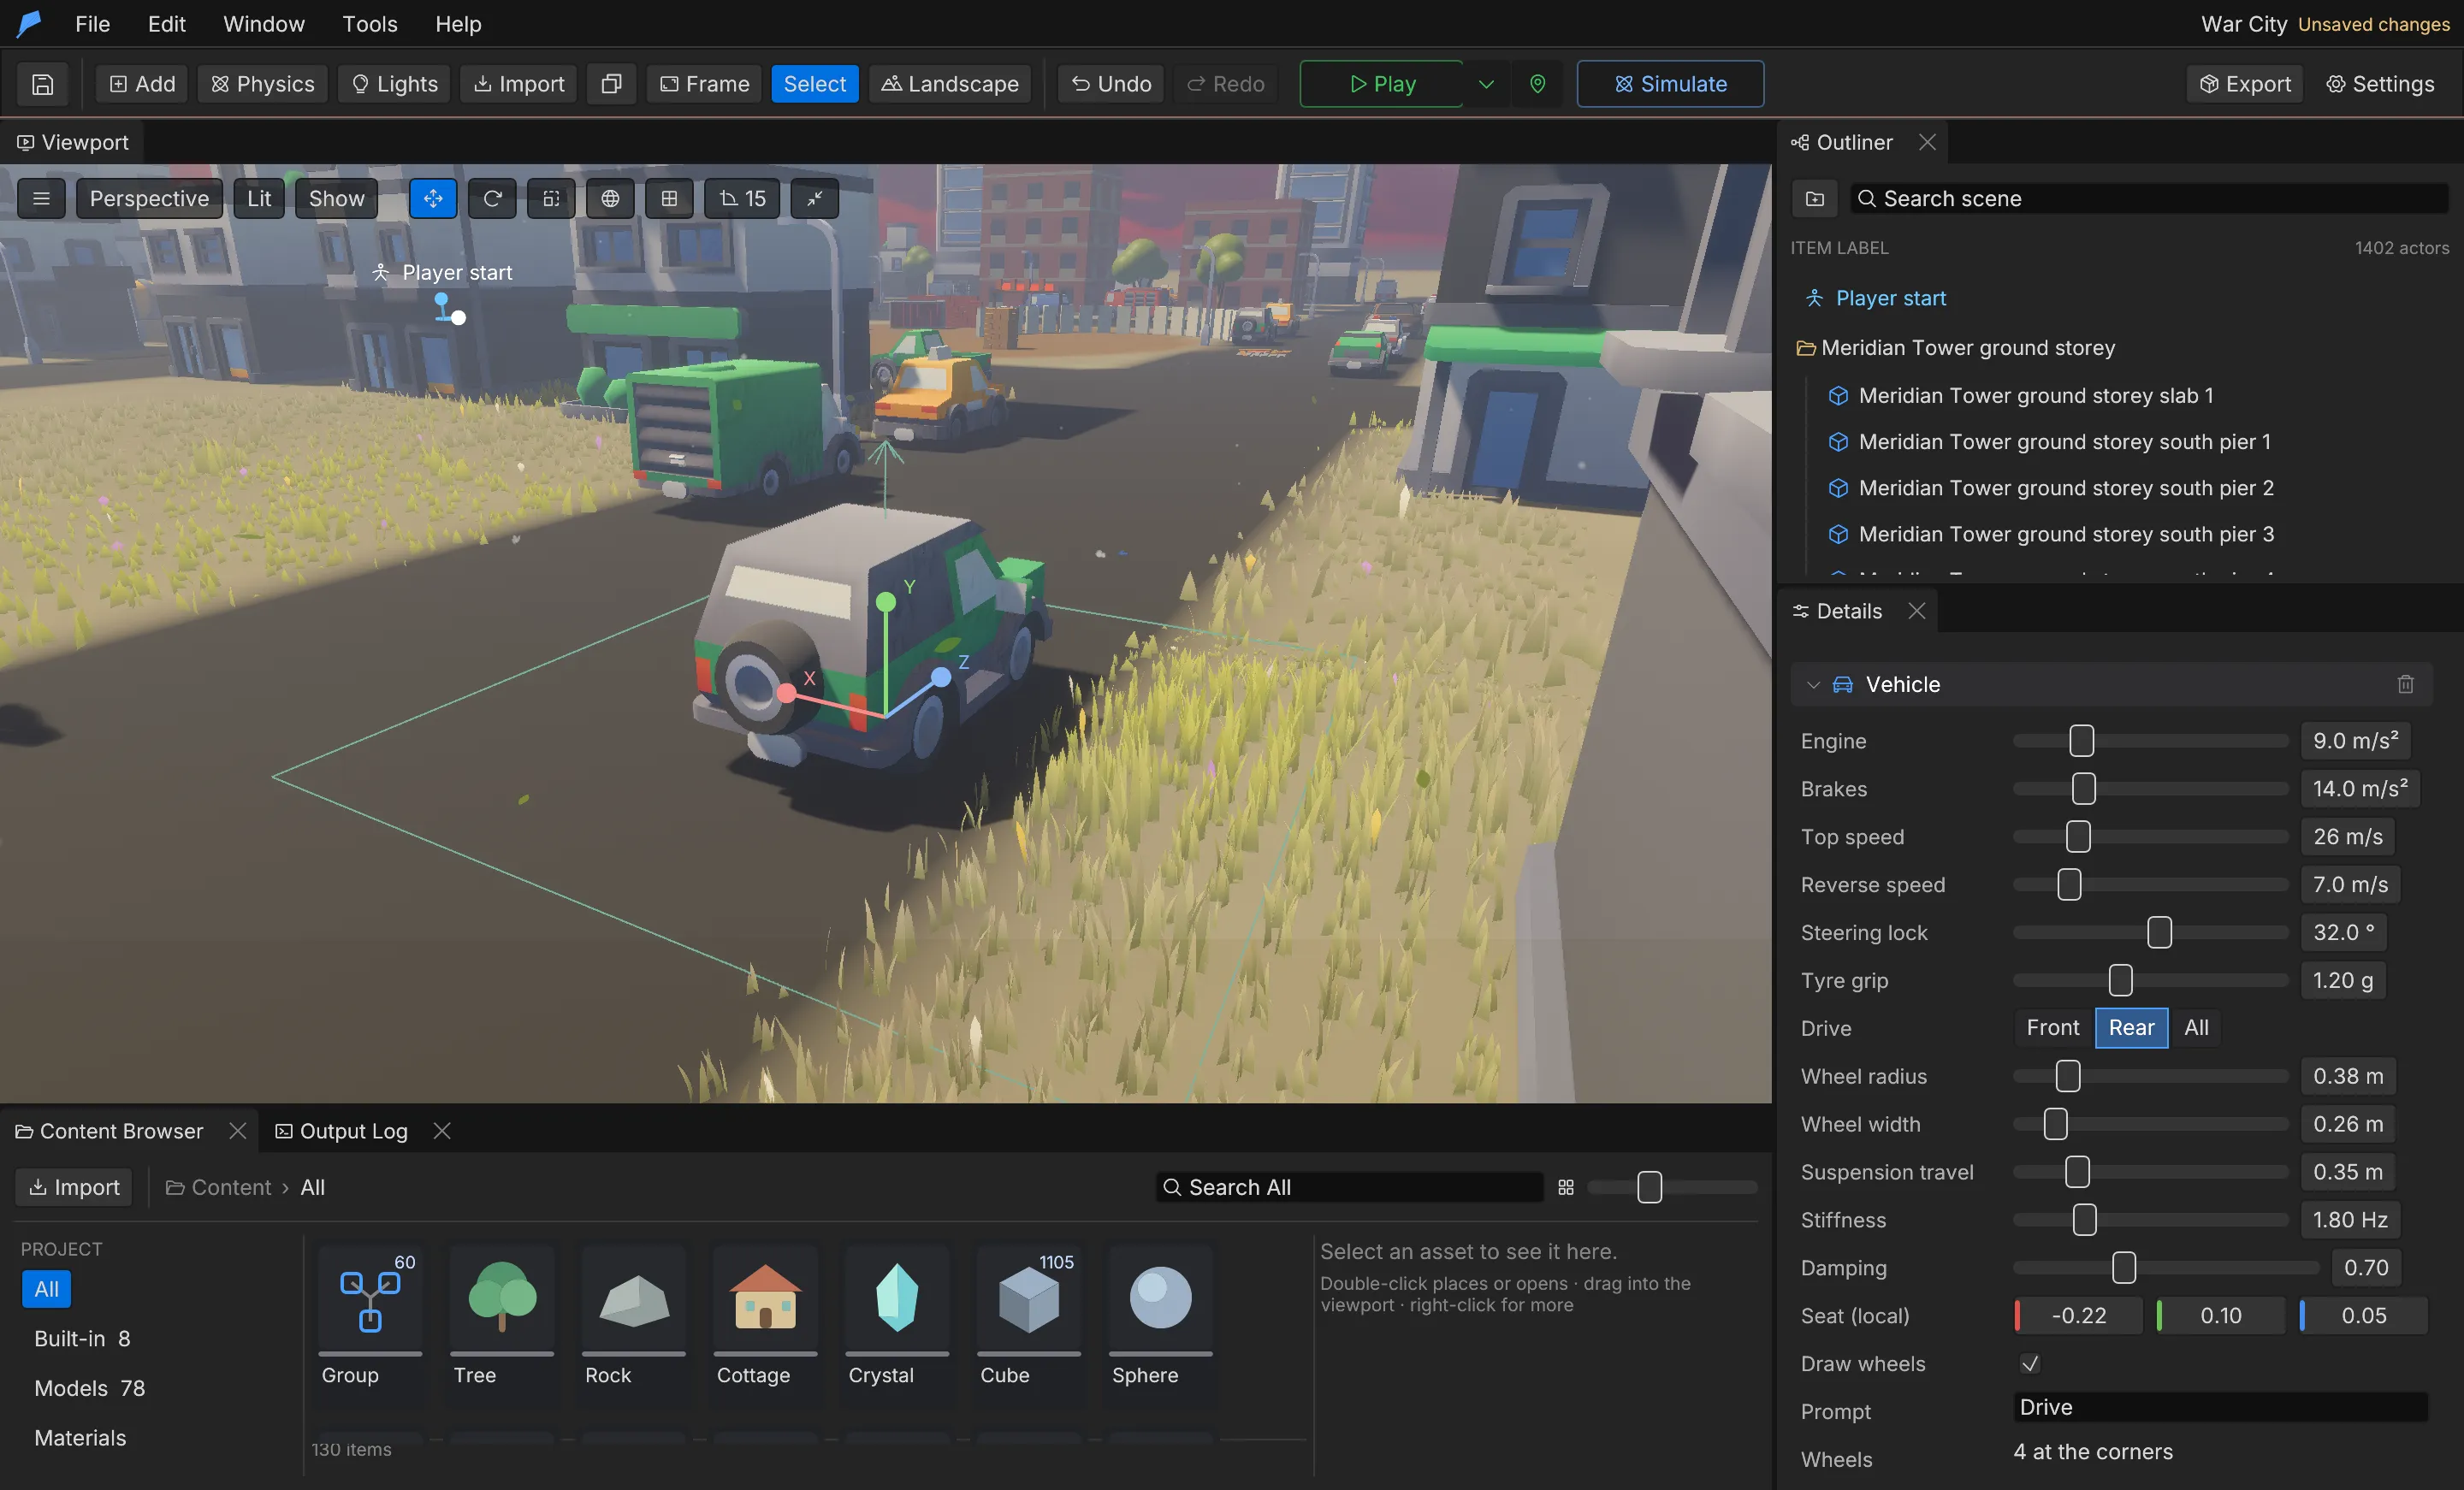This screenshot has width=2464, height=1490.
Task: Select the rotate gizmo tool
Action: coord(492,199)
